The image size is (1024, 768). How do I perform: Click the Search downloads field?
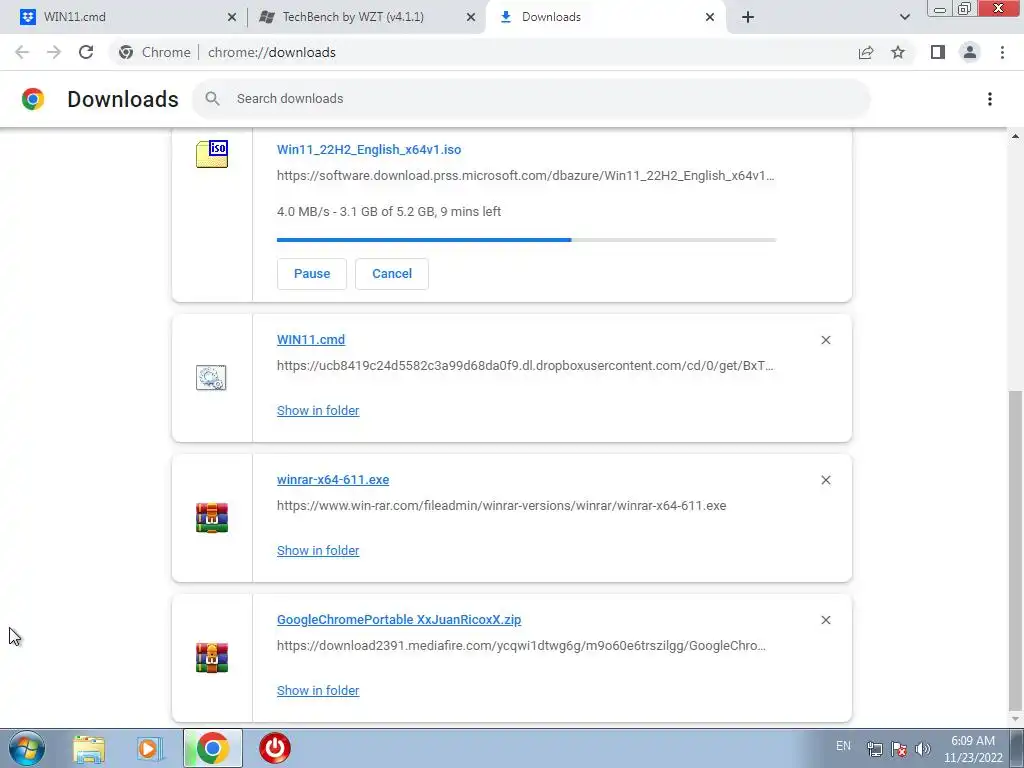pyautogui.click(x=532, y=99)
